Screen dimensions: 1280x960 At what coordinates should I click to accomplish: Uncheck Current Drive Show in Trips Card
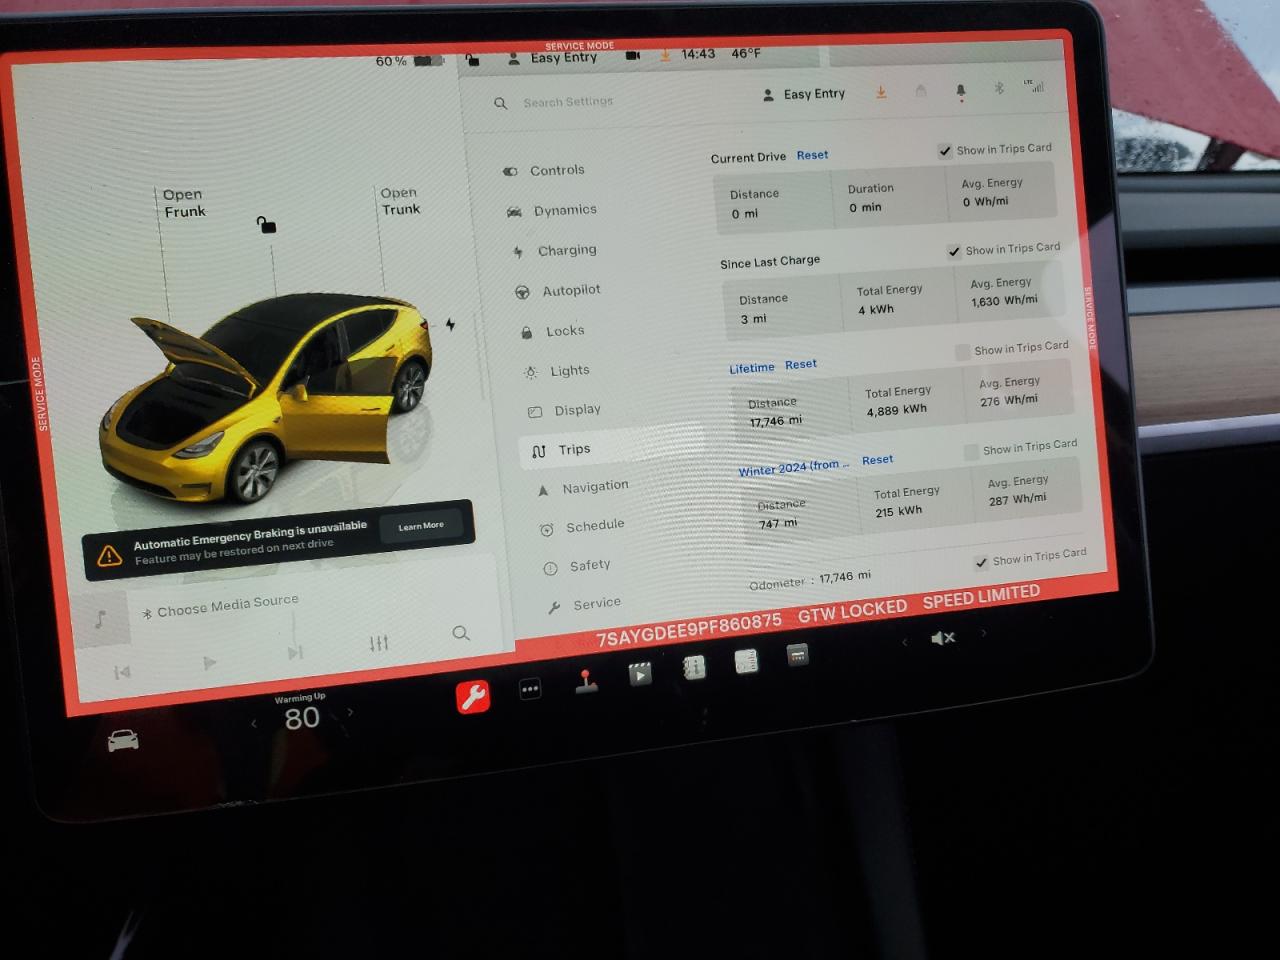click(x=944, y=151)
